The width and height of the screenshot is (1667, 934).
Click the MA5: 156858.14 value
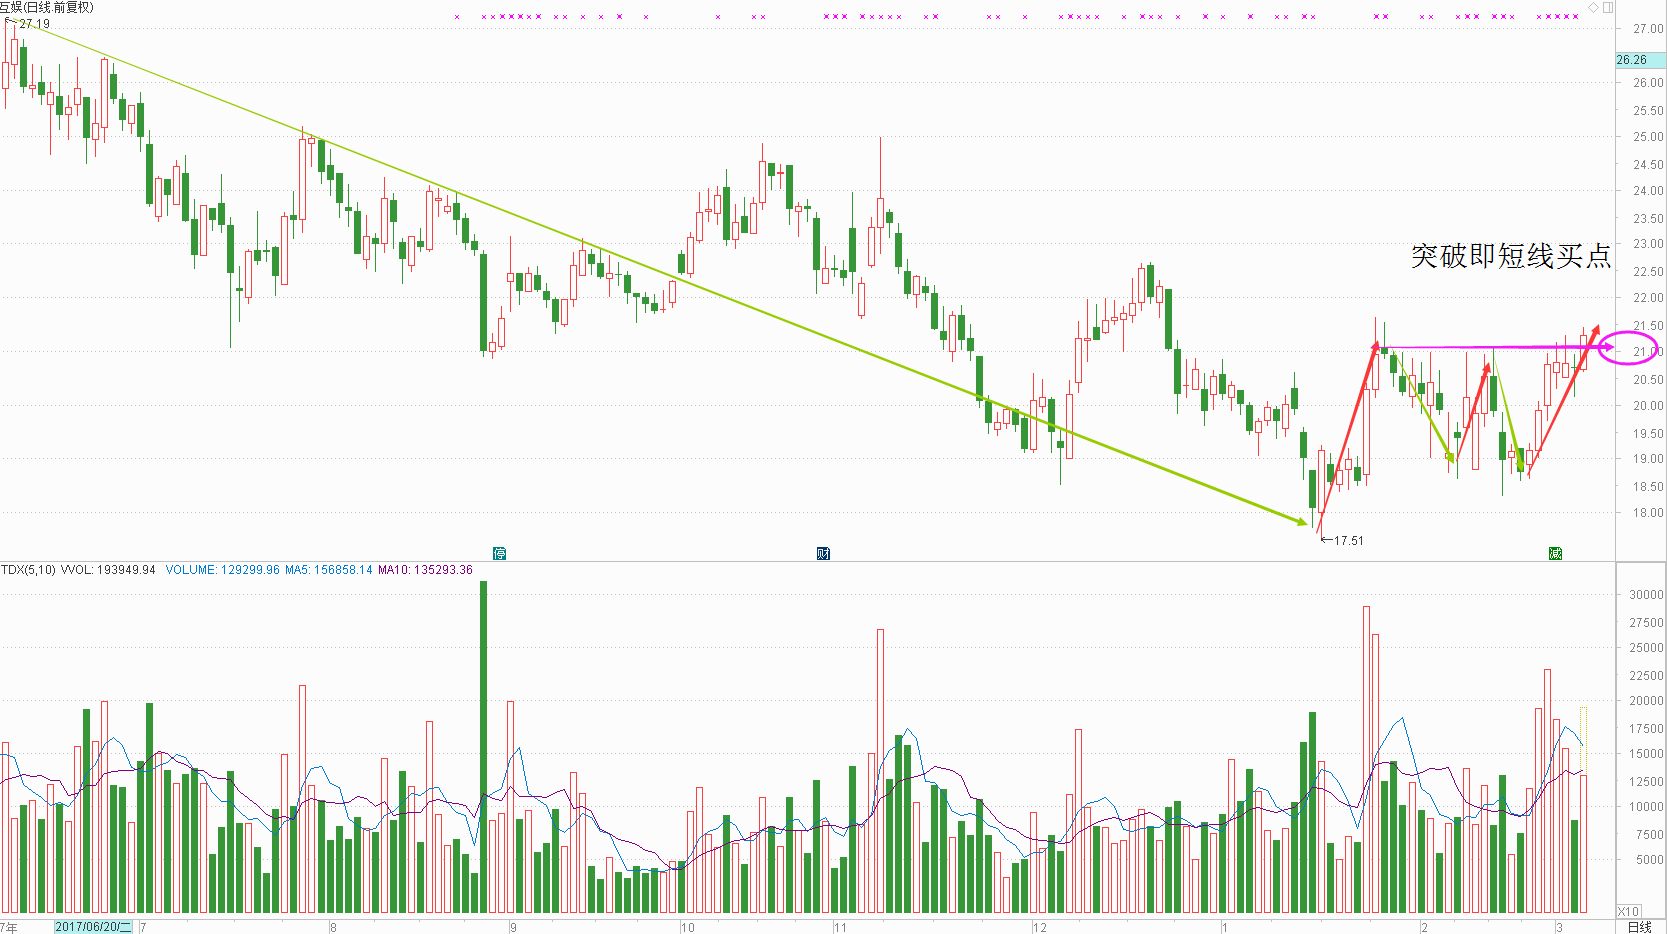point(328,570)
